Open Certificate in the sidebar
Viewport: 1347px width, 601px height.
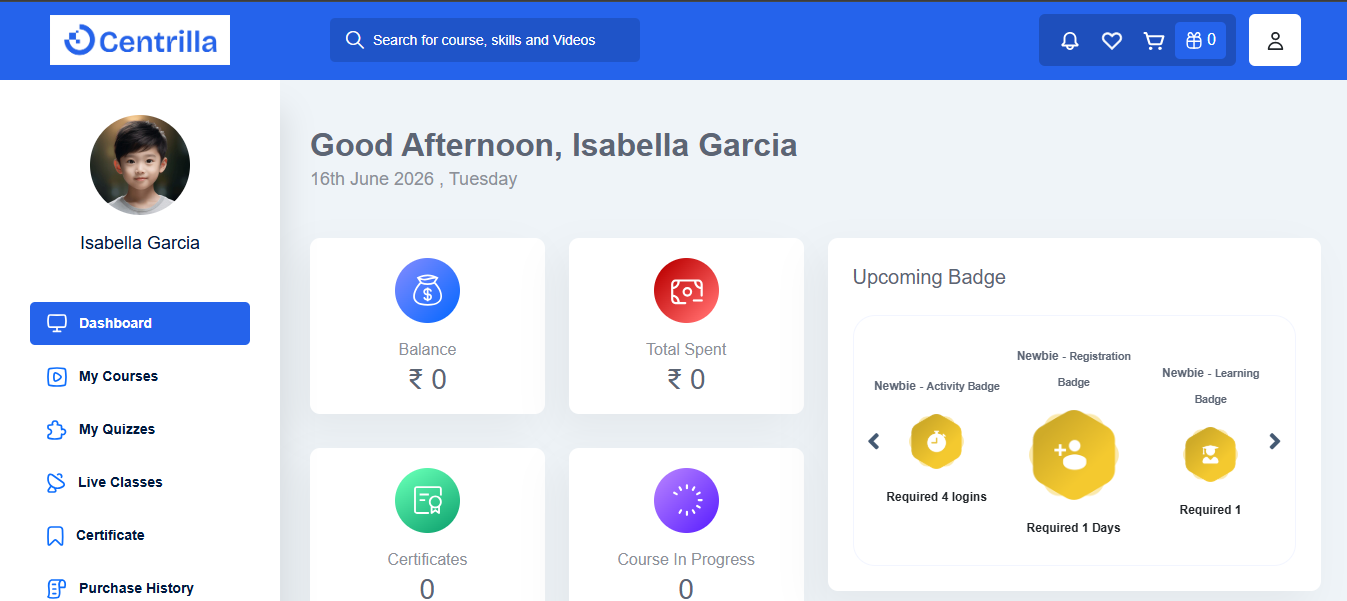pos(140,535)
